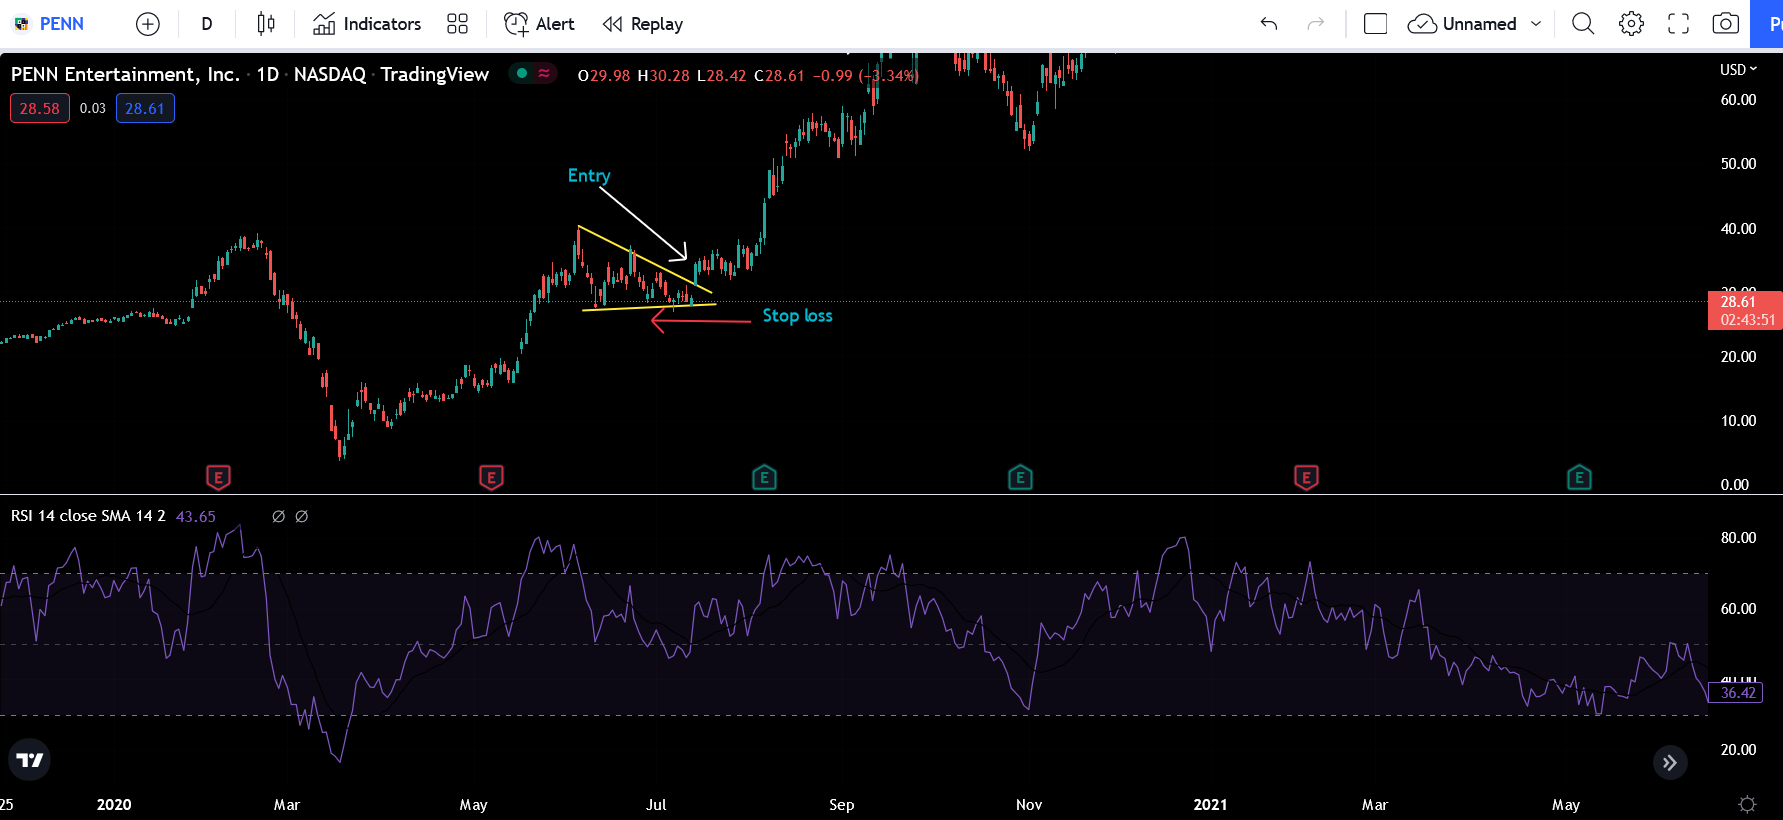The width and height of the screenshot is (1783, 820).
Task: Open chart settings gear
Action: point(1631,24)
